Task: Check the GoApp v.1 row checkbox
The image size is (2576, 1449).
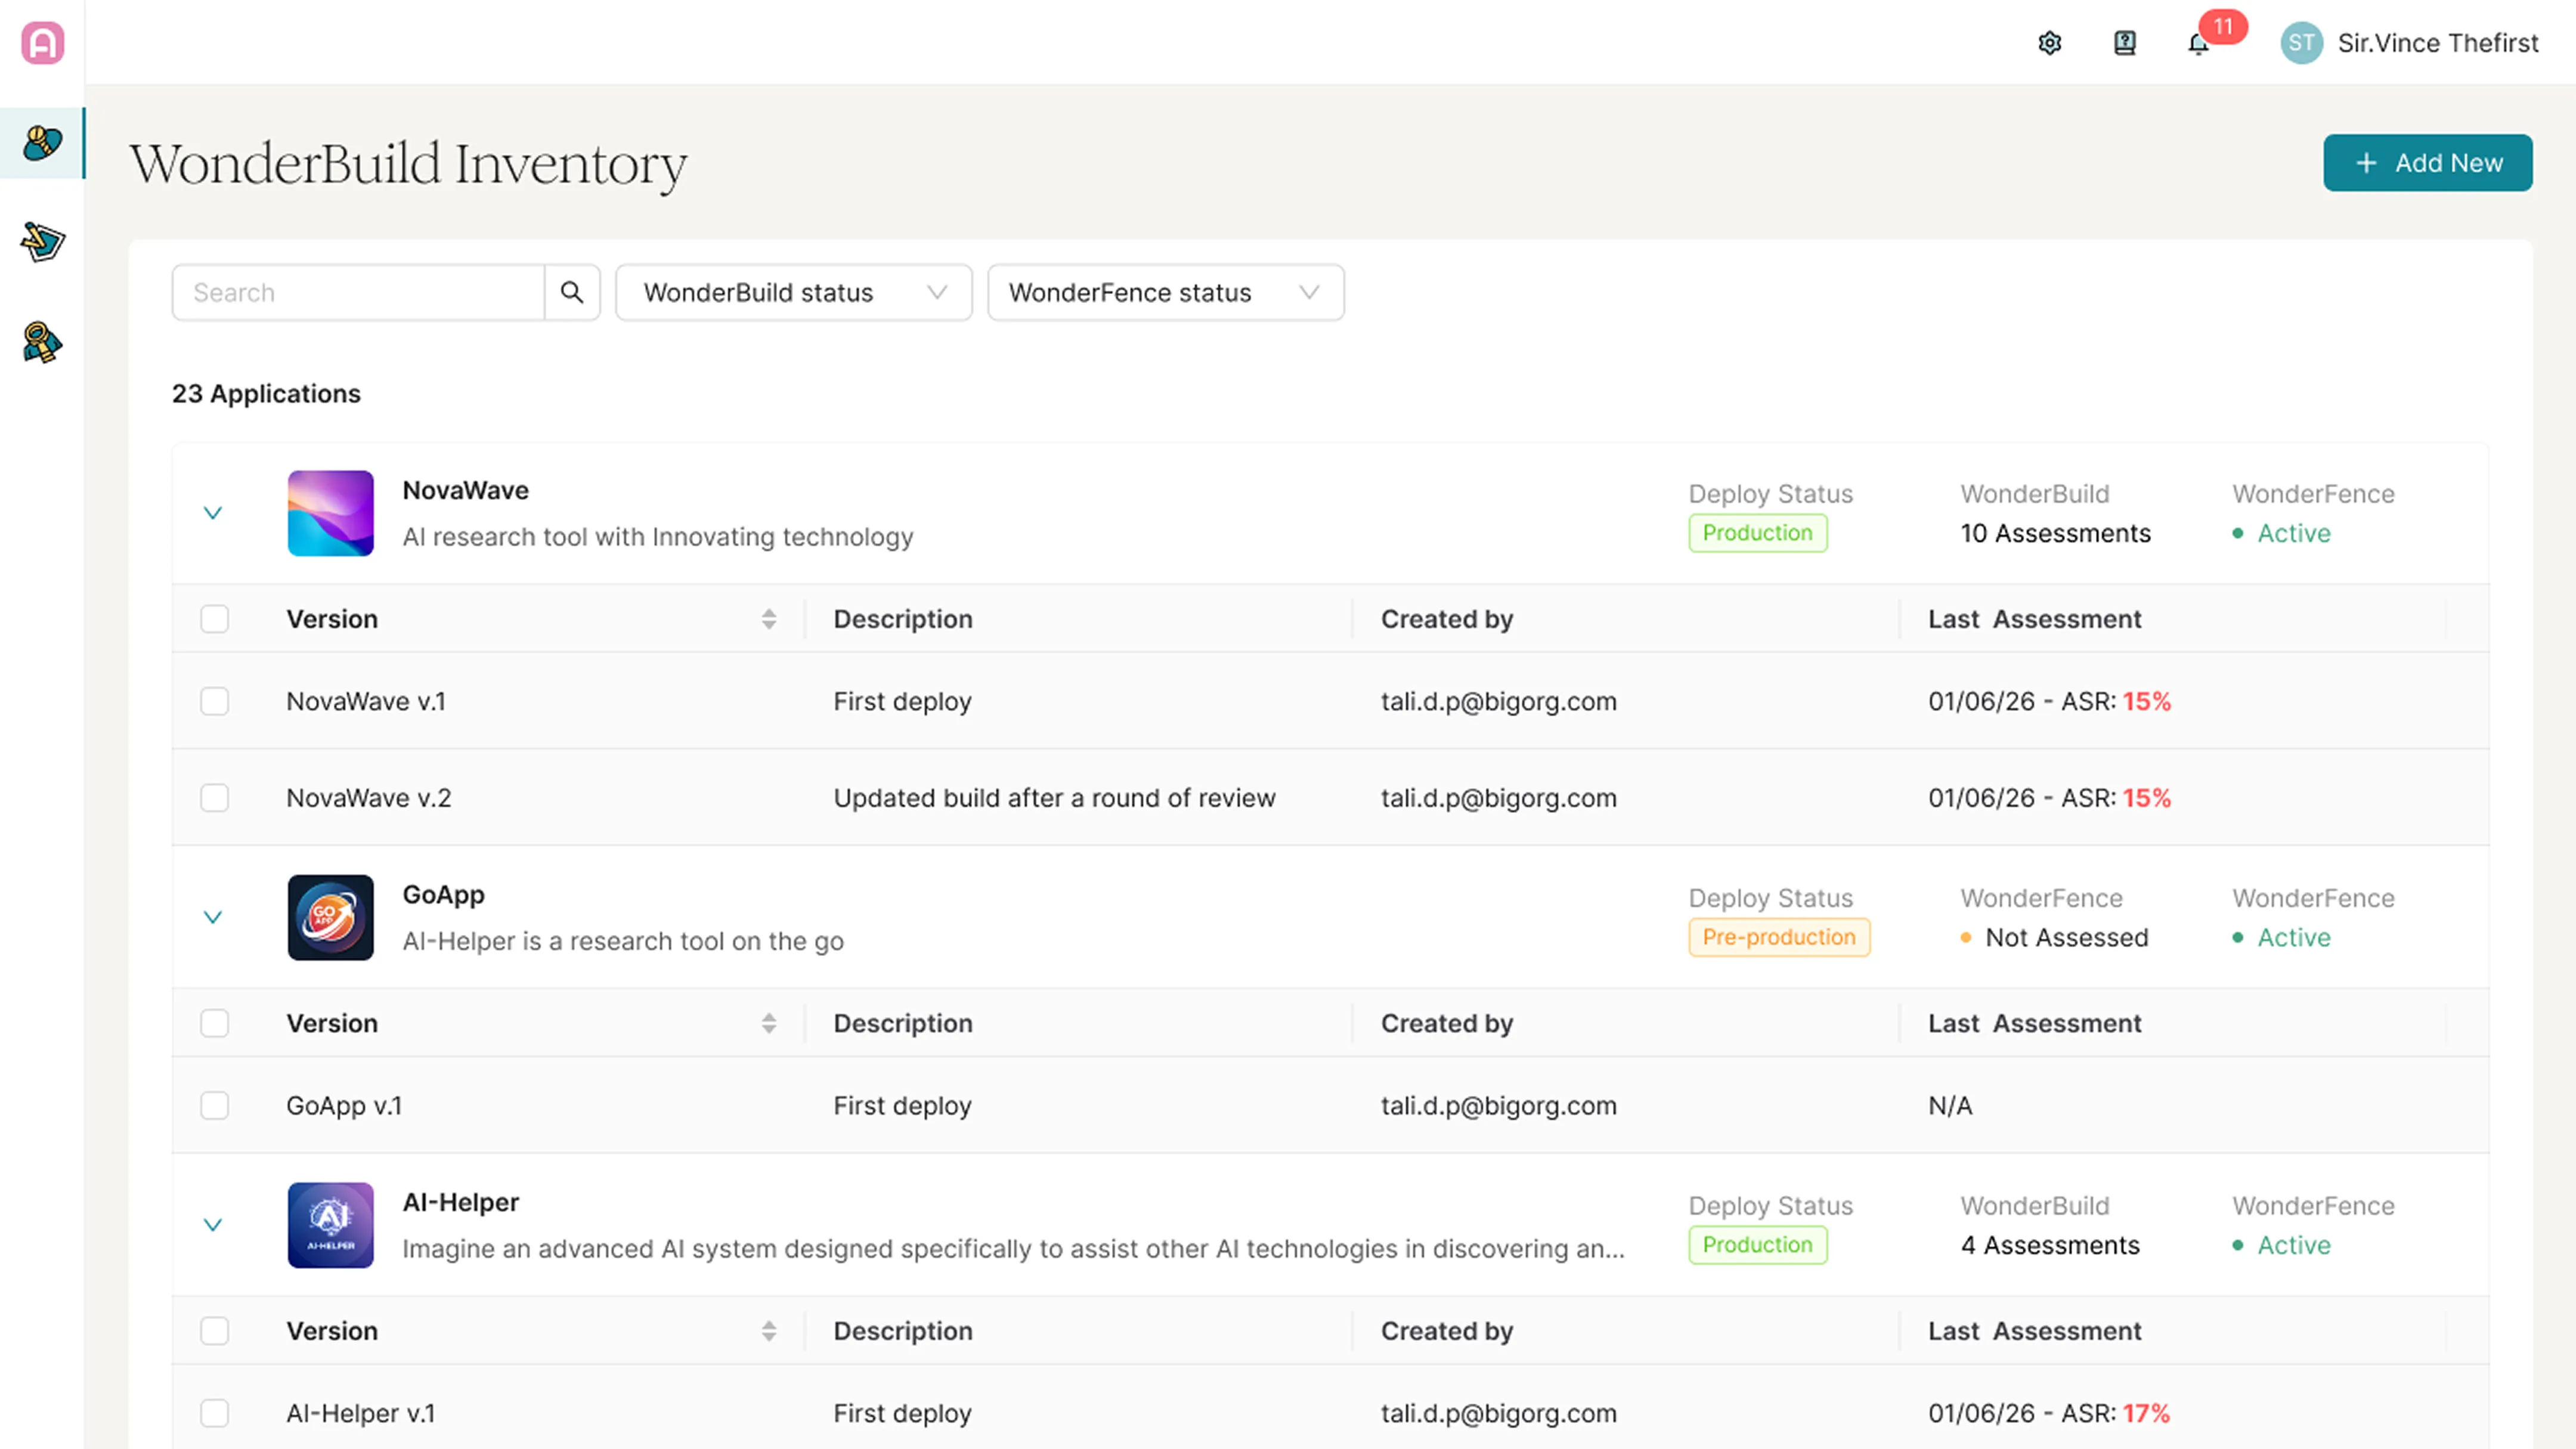Action: point(214,1105)
